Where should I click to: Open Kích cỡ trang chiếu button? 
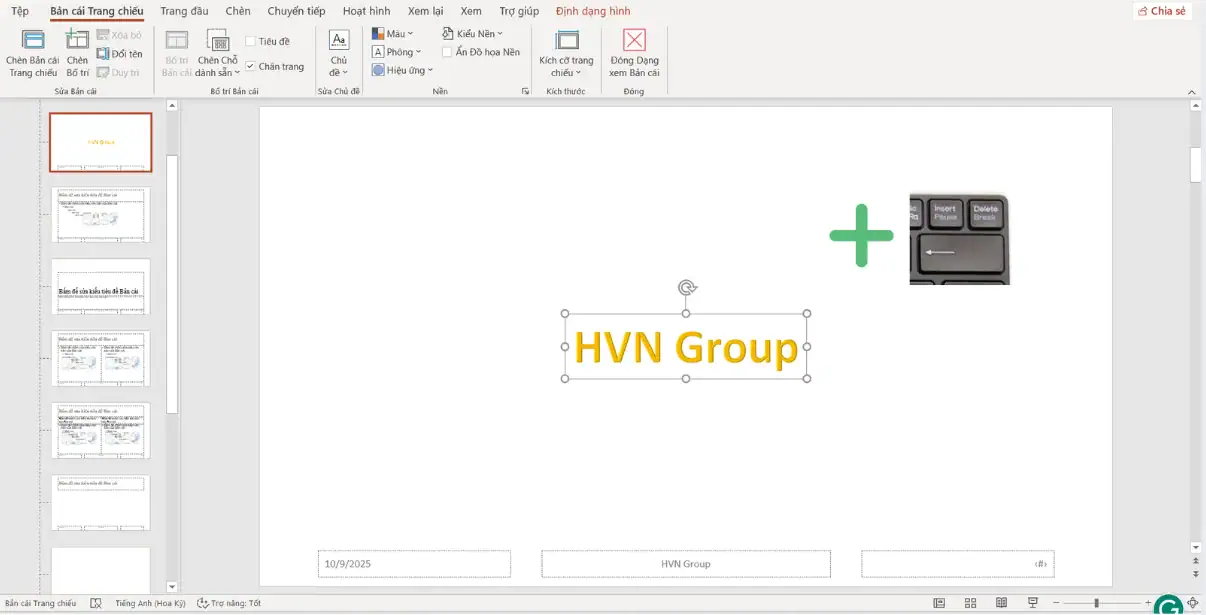(566, 53)
